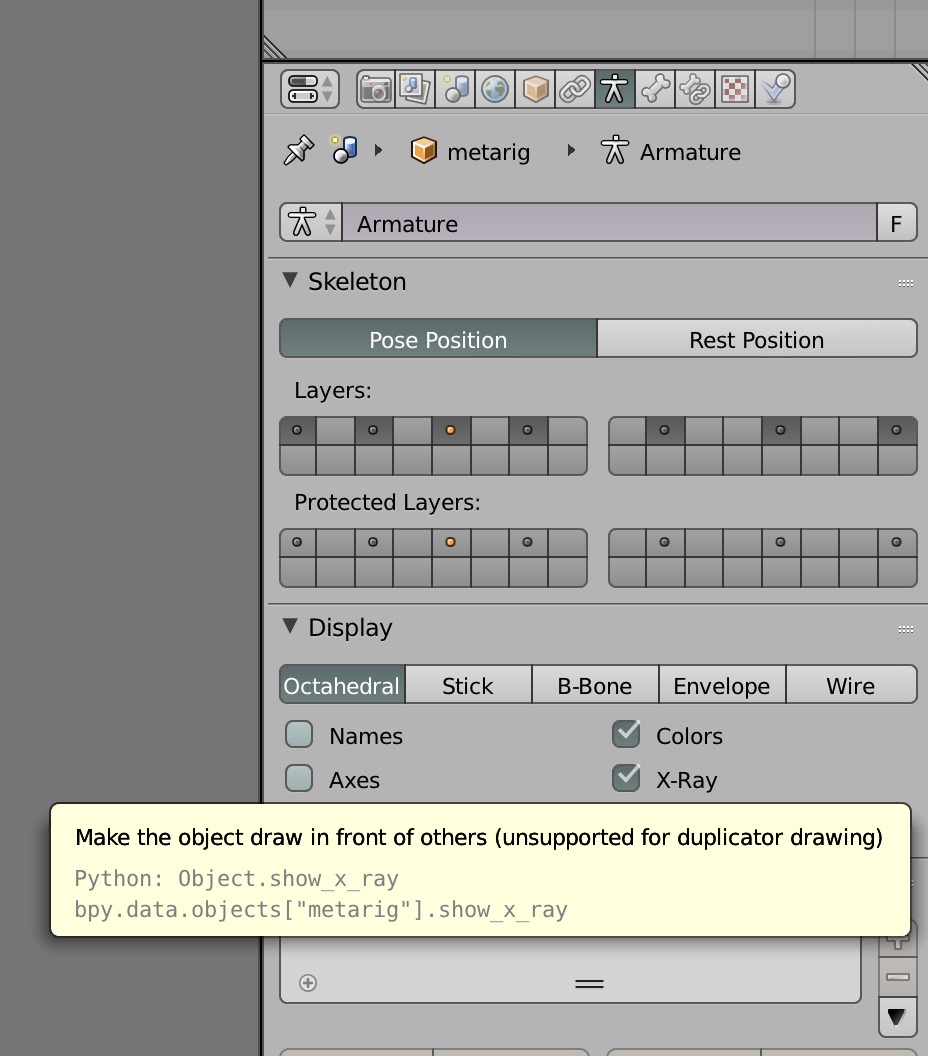Click the Armature label in the breadcrumb
928x1056 pixels.
click(x=690, y=152)
